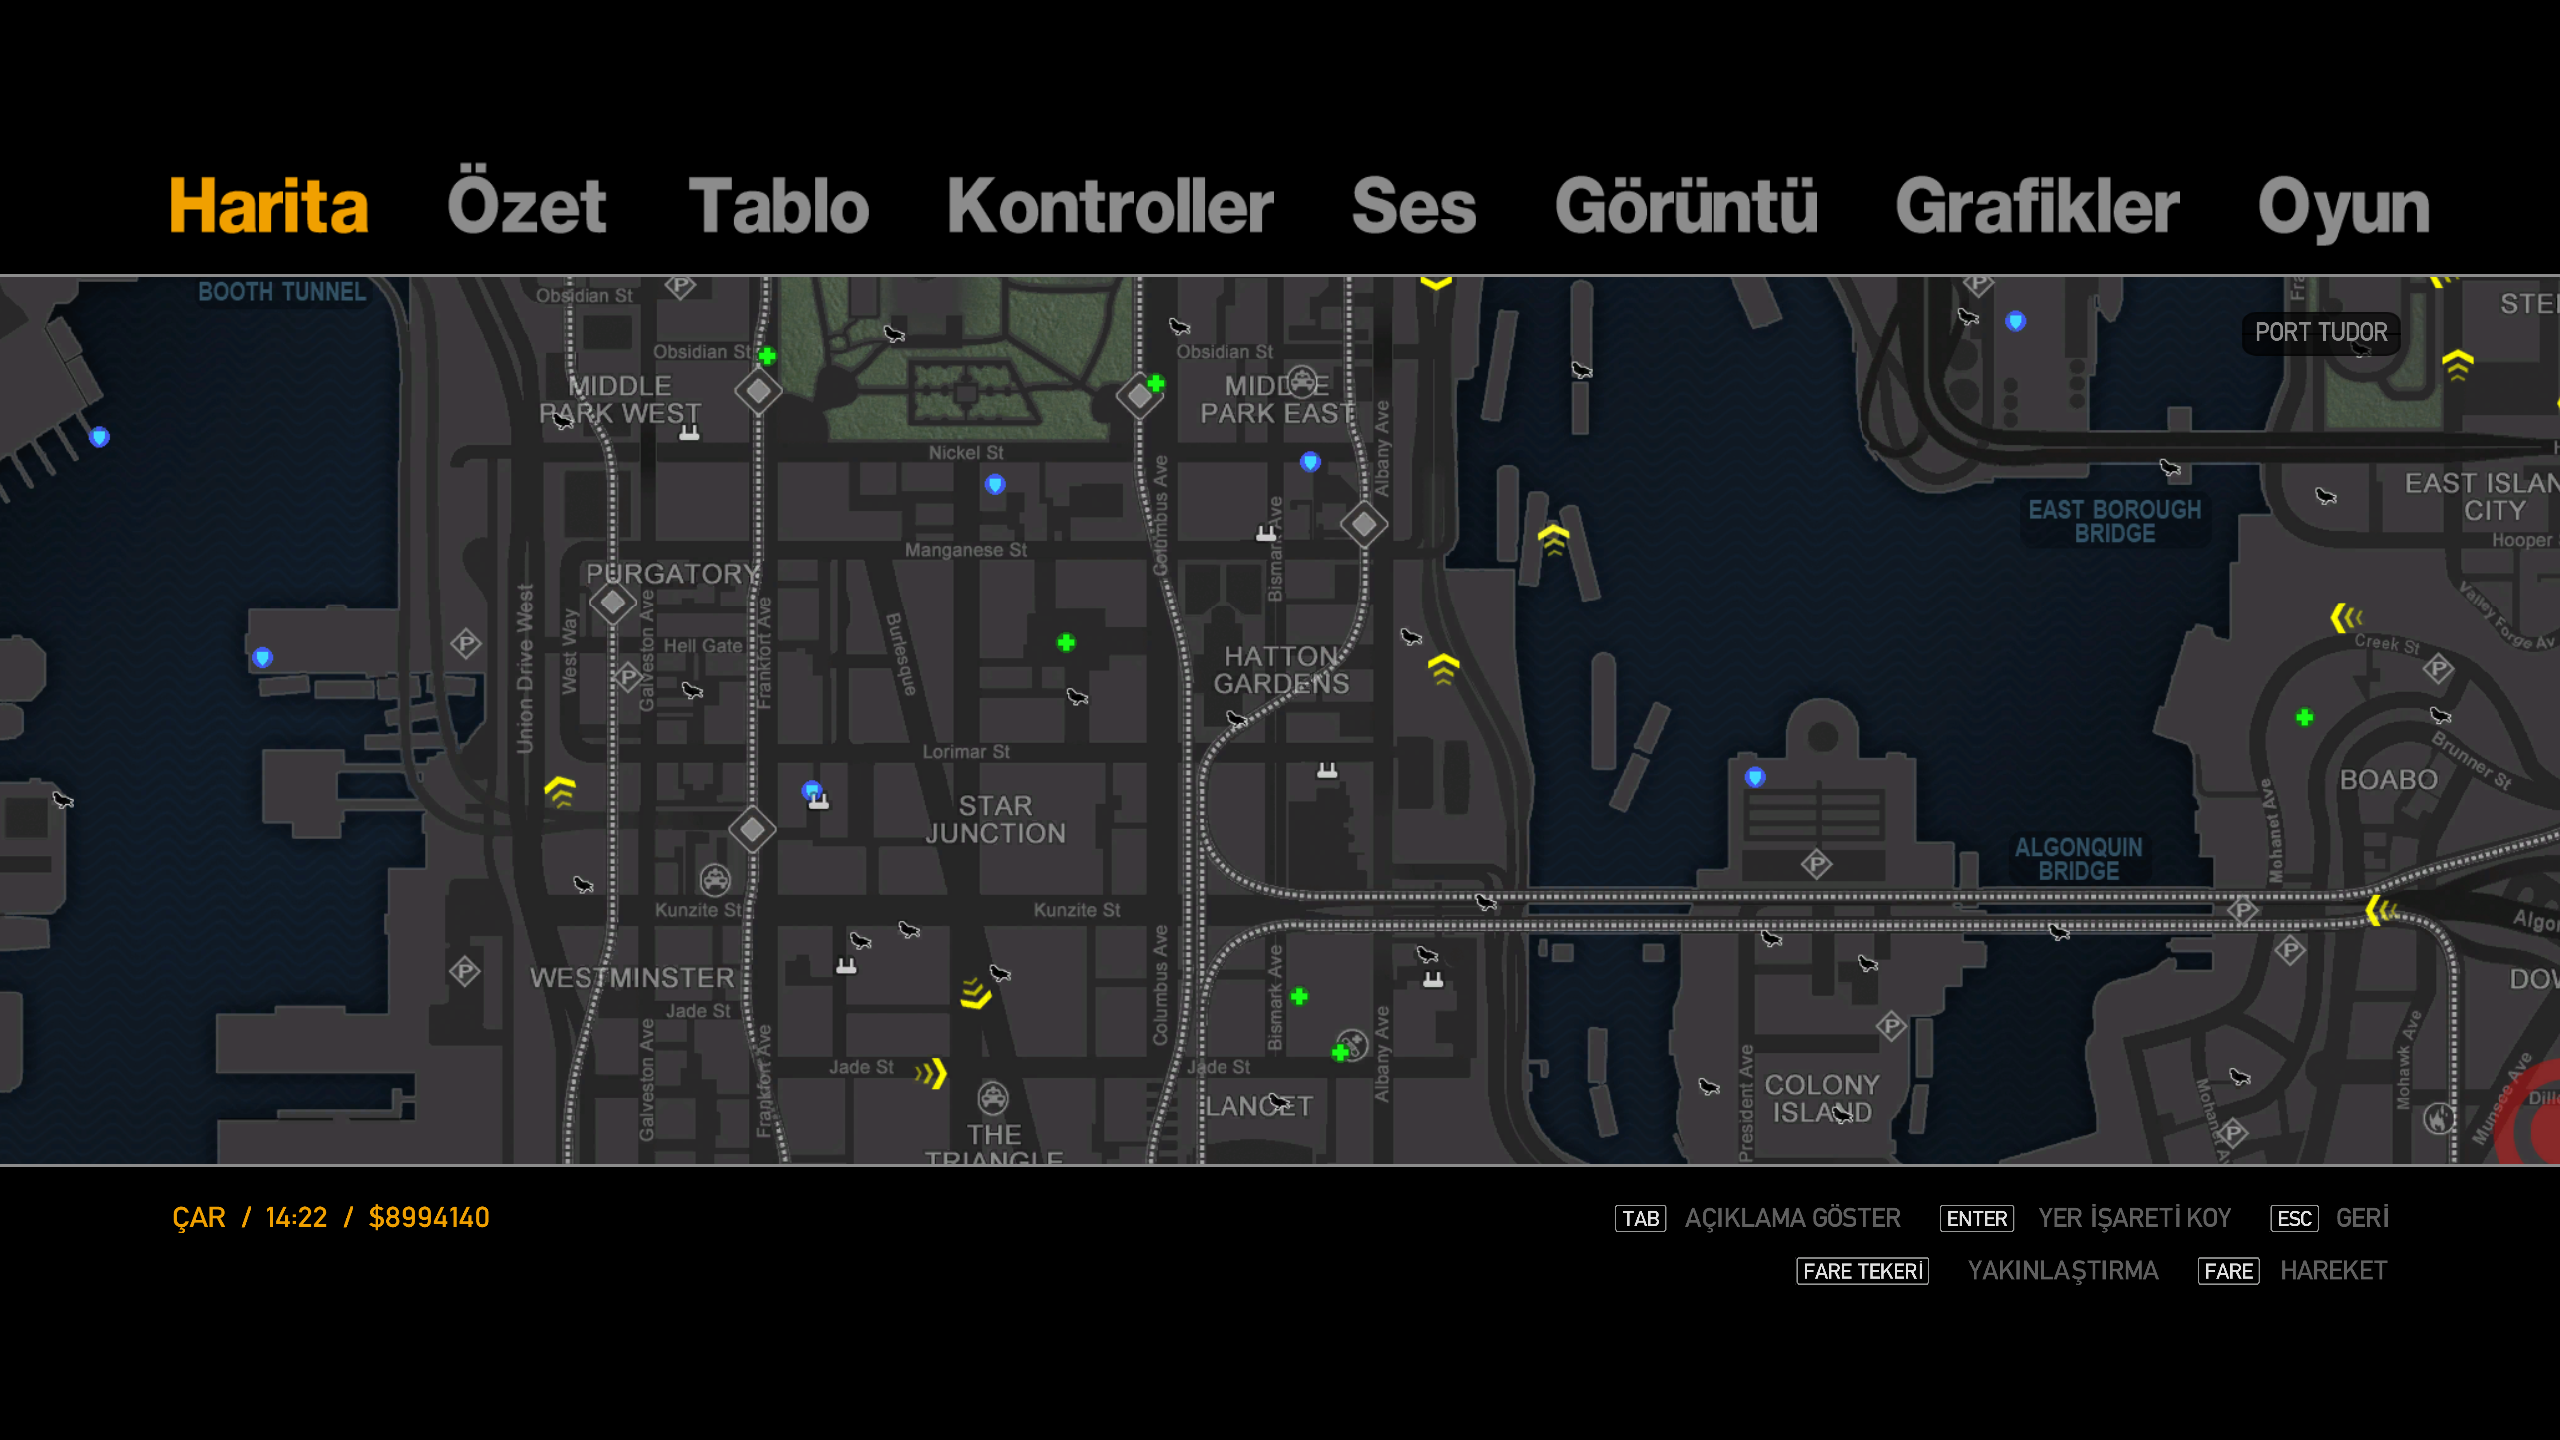This screenshot has width=2560, height=1440.
Task: Click the ALGONQUIN BRIDGE label
Action: (2079, 859)
